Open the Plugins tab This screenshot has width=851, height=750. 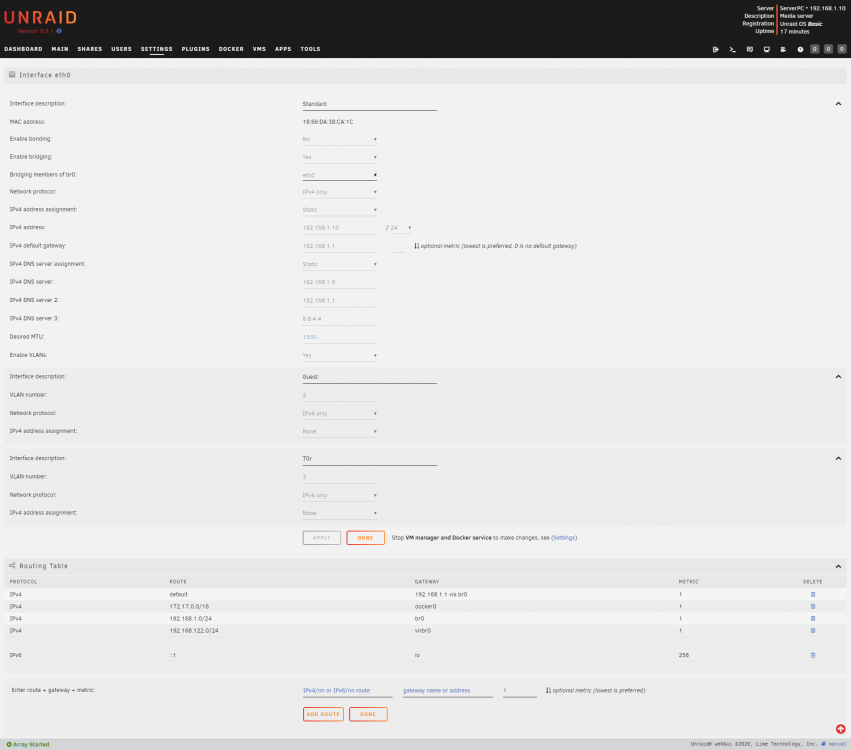coord(195,49)
